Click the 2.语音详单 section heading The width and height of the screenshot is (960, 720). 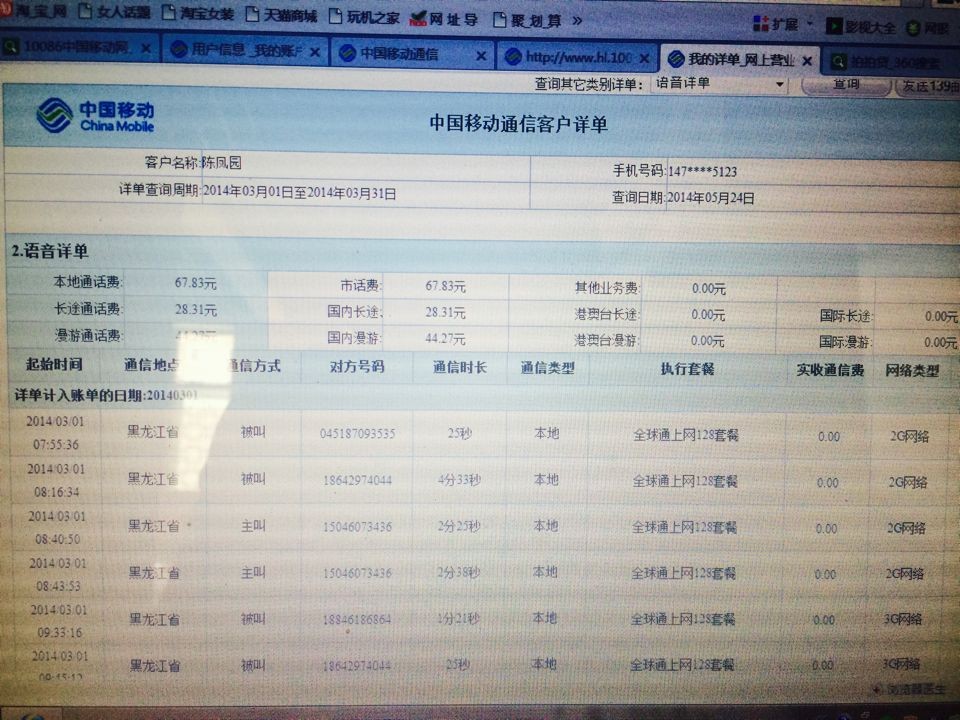click(x=50, y=251)
